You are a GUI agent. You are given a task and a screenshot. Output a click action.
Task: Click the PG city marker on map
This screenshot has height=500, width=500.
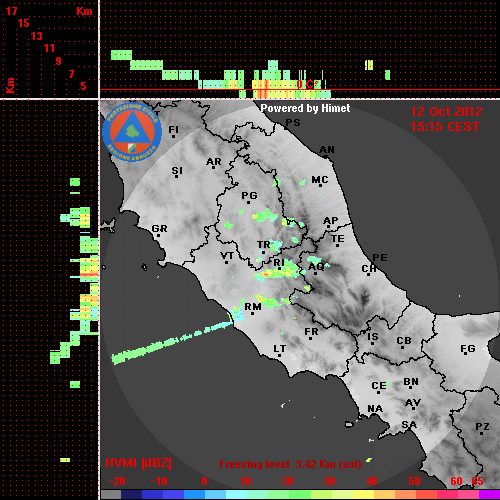point(248,202)
